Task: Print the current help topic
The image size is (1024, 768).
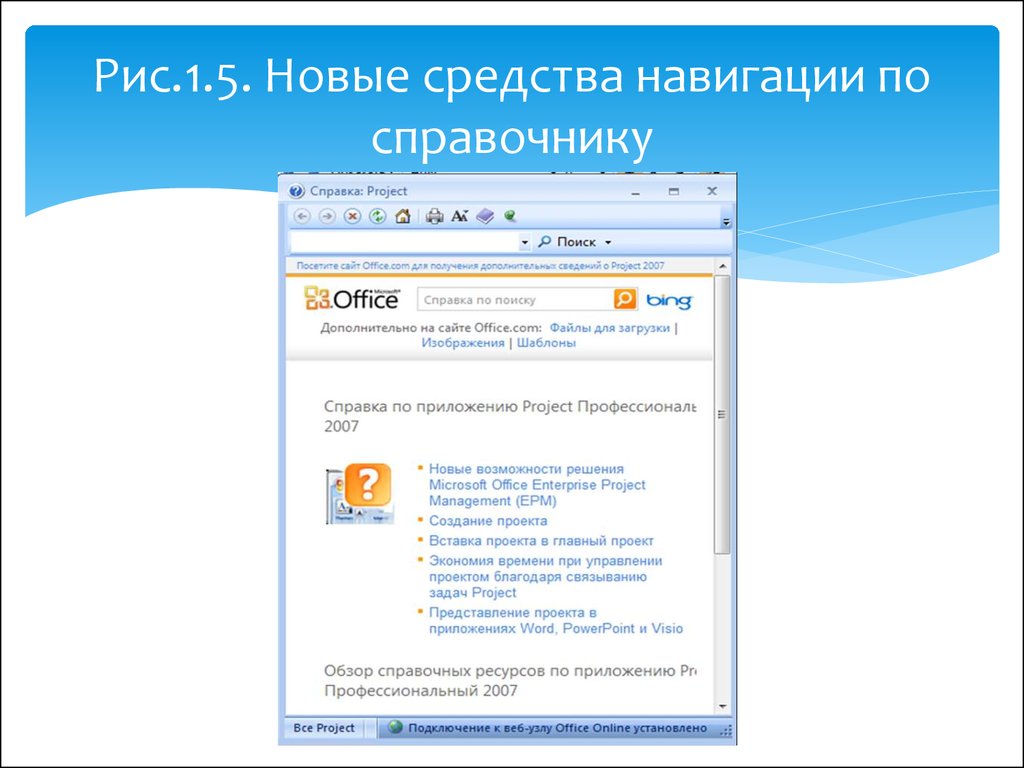Action: [x=434, y=216]
